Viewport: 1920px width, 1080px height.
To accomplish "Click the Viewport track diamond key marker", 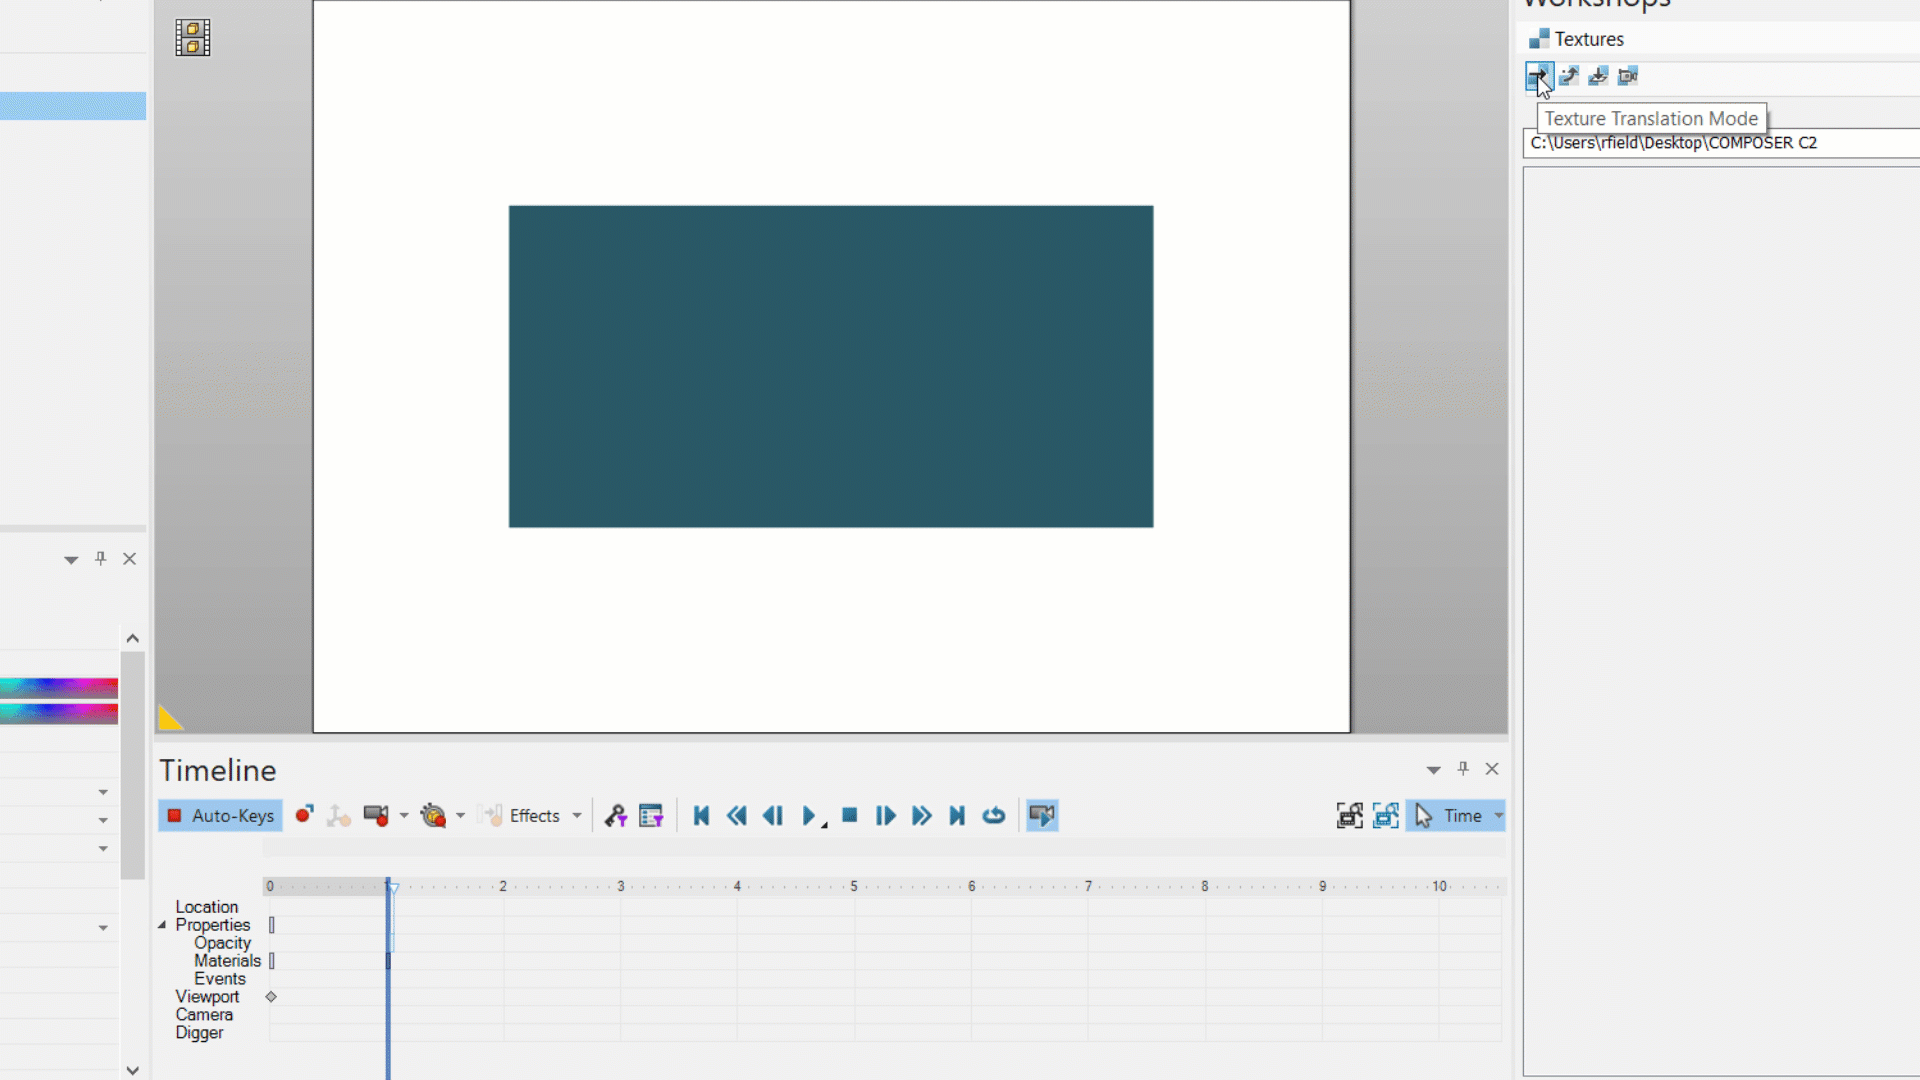I will point(271,997).
